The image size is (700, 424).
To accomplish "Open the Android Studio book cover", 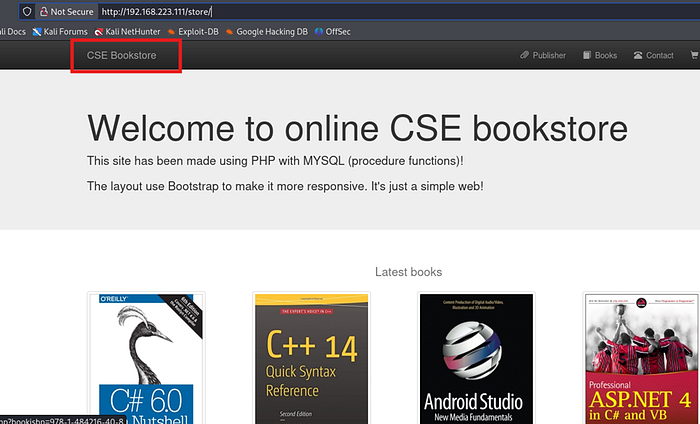I will [476, 358].
